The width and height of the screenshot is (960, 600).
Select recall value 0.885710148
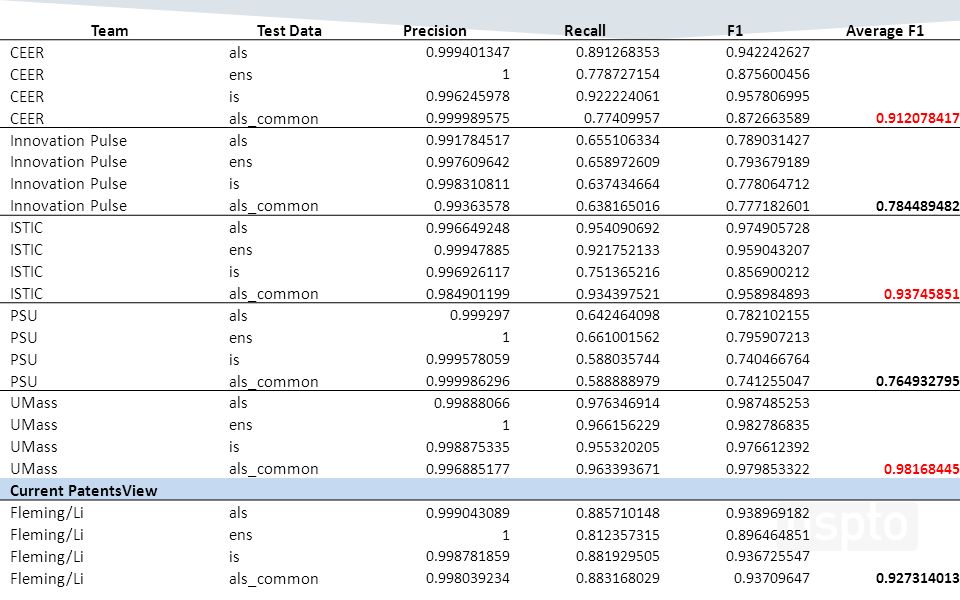pos(618,513)
